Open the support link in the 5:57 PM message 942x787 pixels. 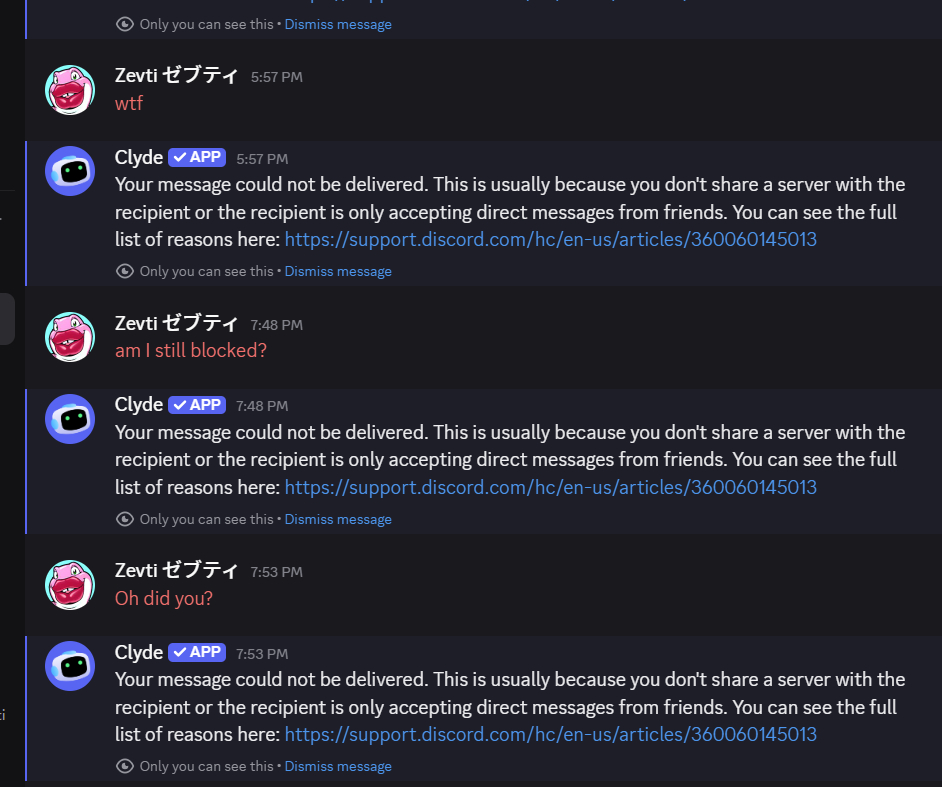550,240
